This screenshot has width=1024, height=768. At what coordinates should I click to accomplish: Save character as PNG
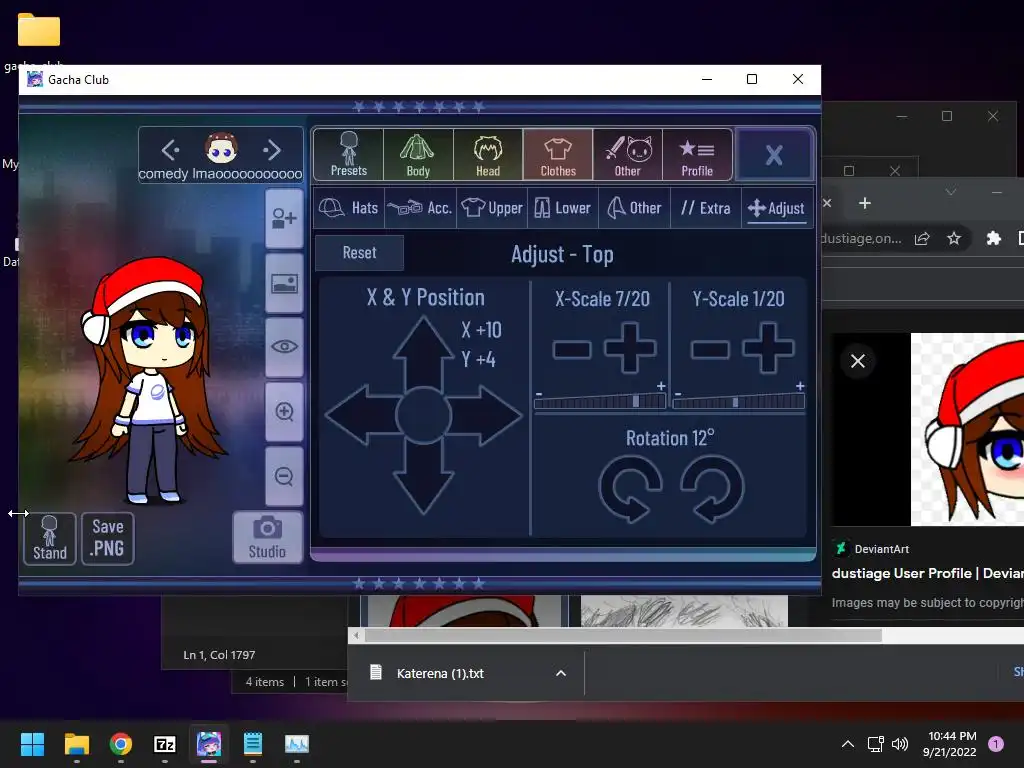108,539
